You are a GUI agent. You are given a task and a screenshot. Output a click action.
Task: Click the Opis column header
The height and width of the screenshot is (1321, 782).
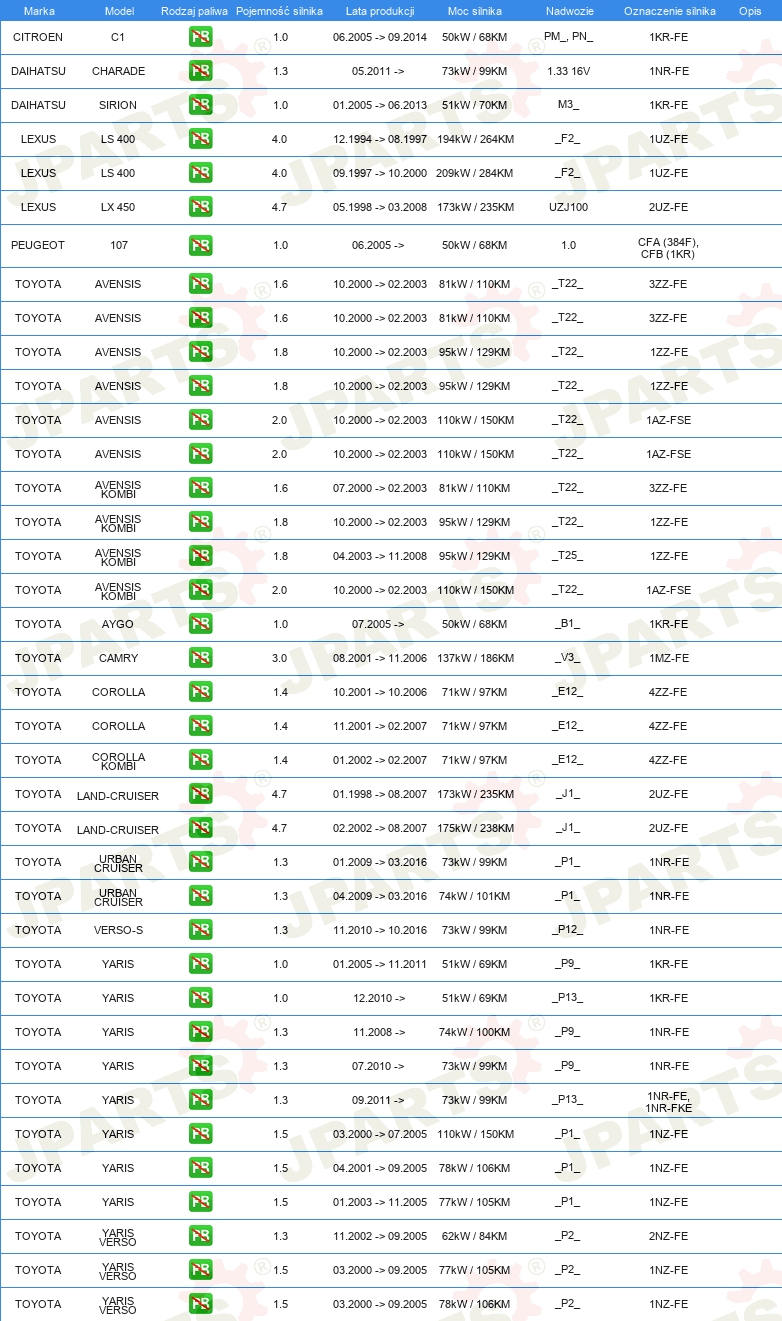point(749,10)
